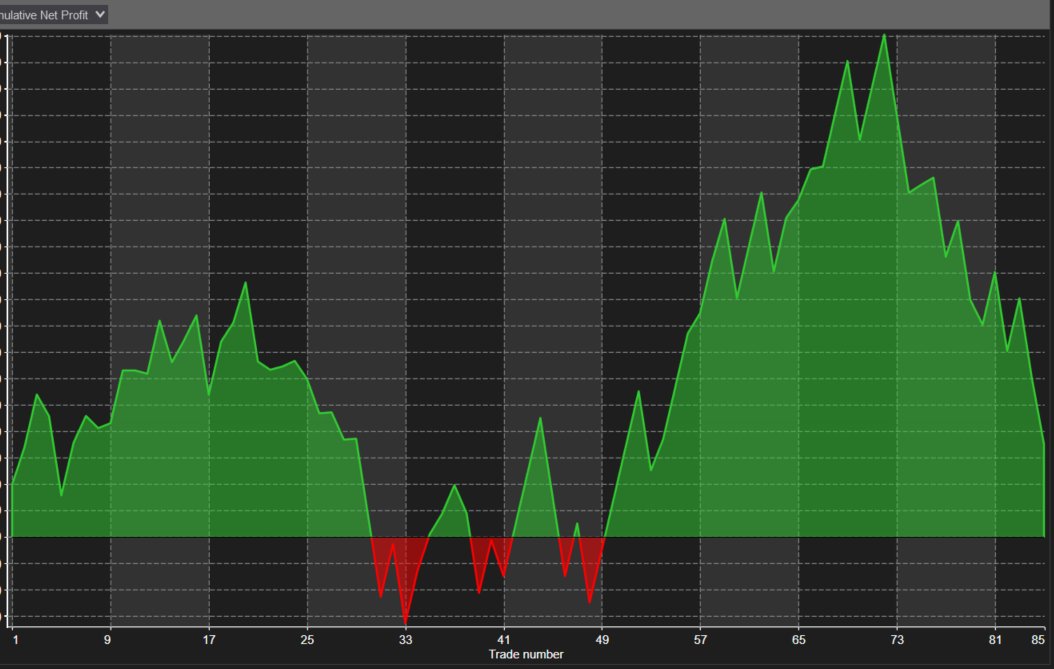The height and width of the screenshot is (669, 1054).
Task: Click the highest profit peak on chart
Action: click(x=884, y=35)
